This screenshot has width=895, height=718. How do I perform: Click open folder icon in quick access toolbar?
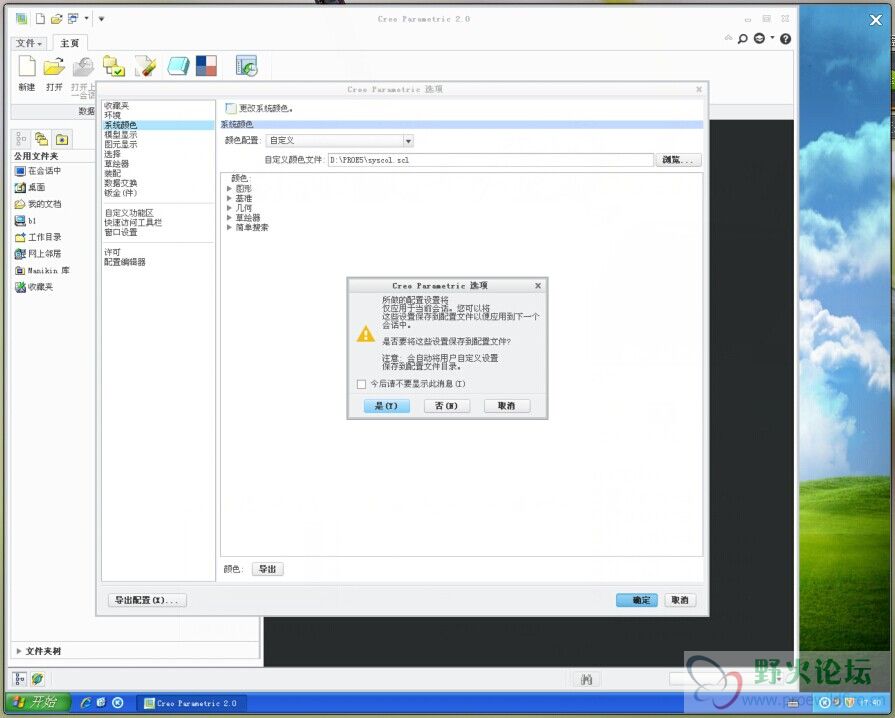(56, 19)
